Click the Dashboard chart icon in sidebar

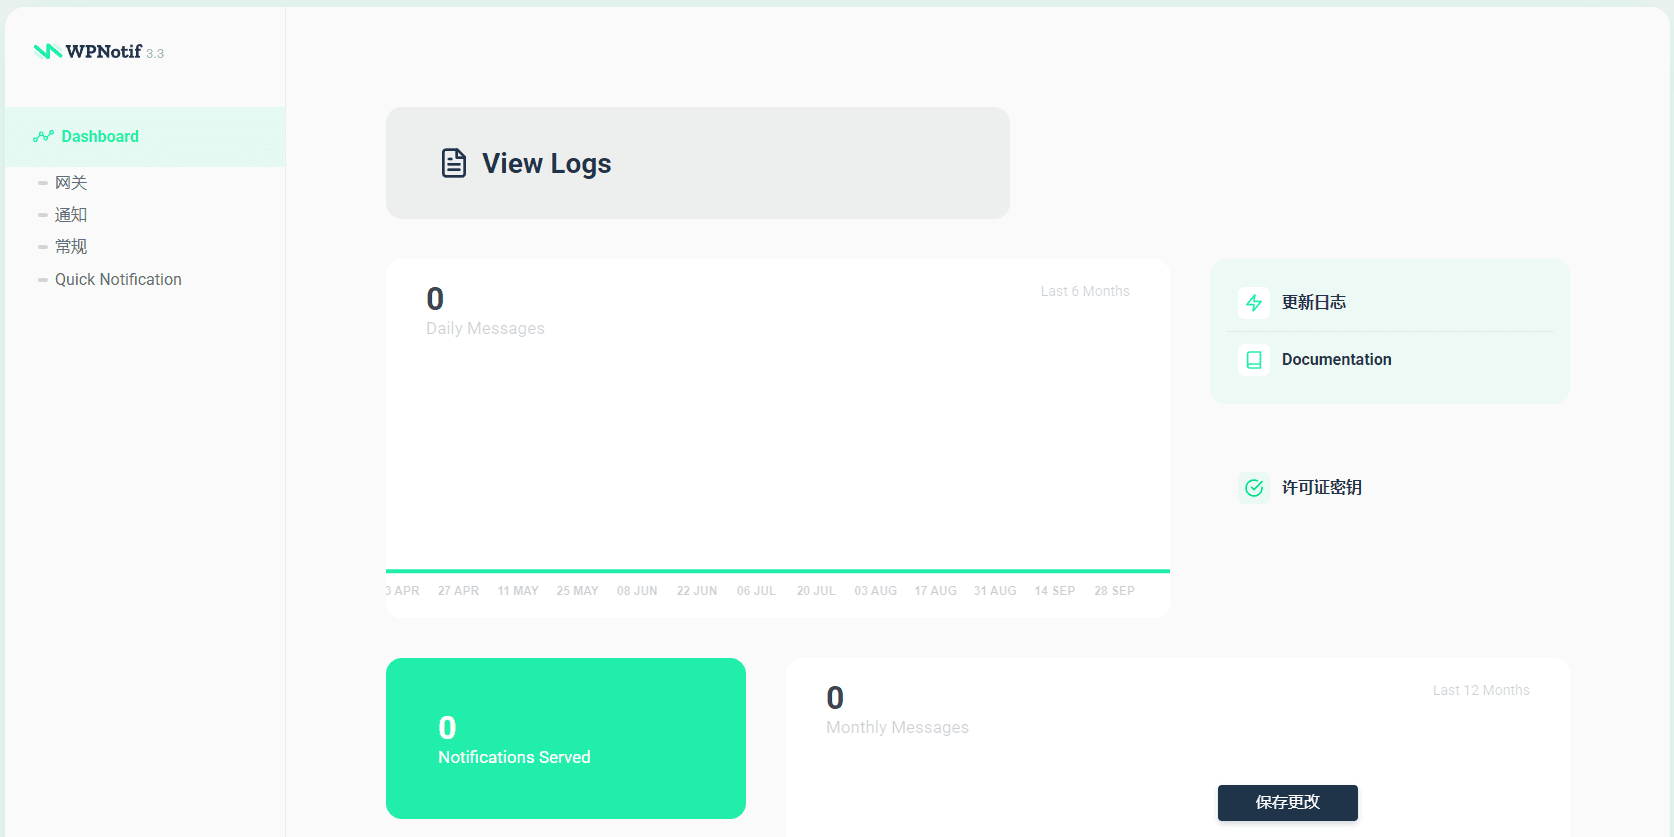pos(43,136)
